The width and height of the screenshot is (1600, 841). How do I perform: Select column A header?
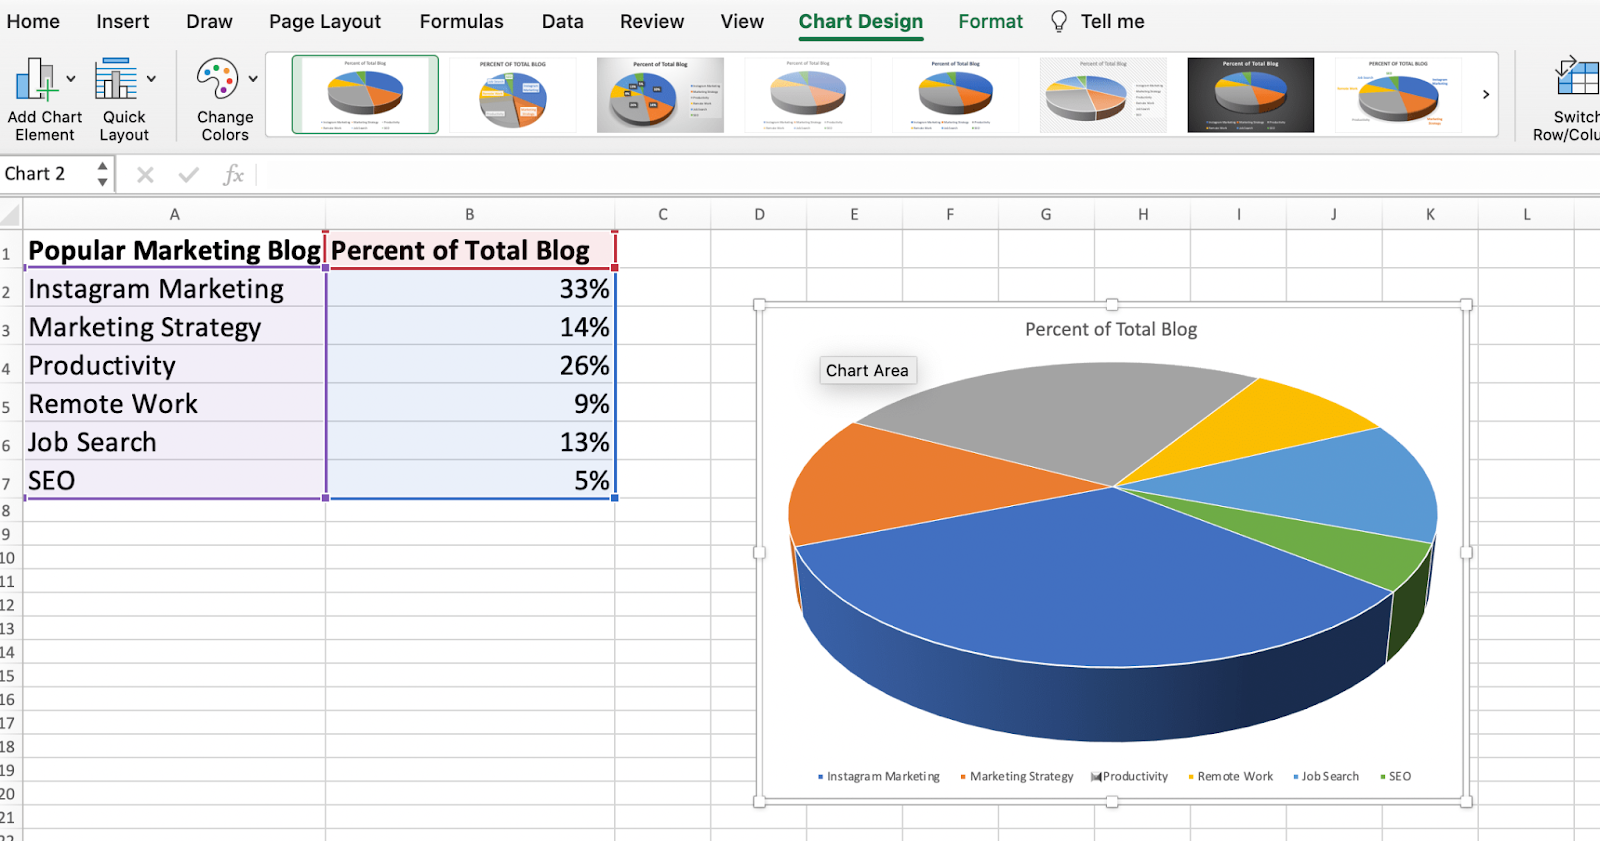tap(174, 214)
